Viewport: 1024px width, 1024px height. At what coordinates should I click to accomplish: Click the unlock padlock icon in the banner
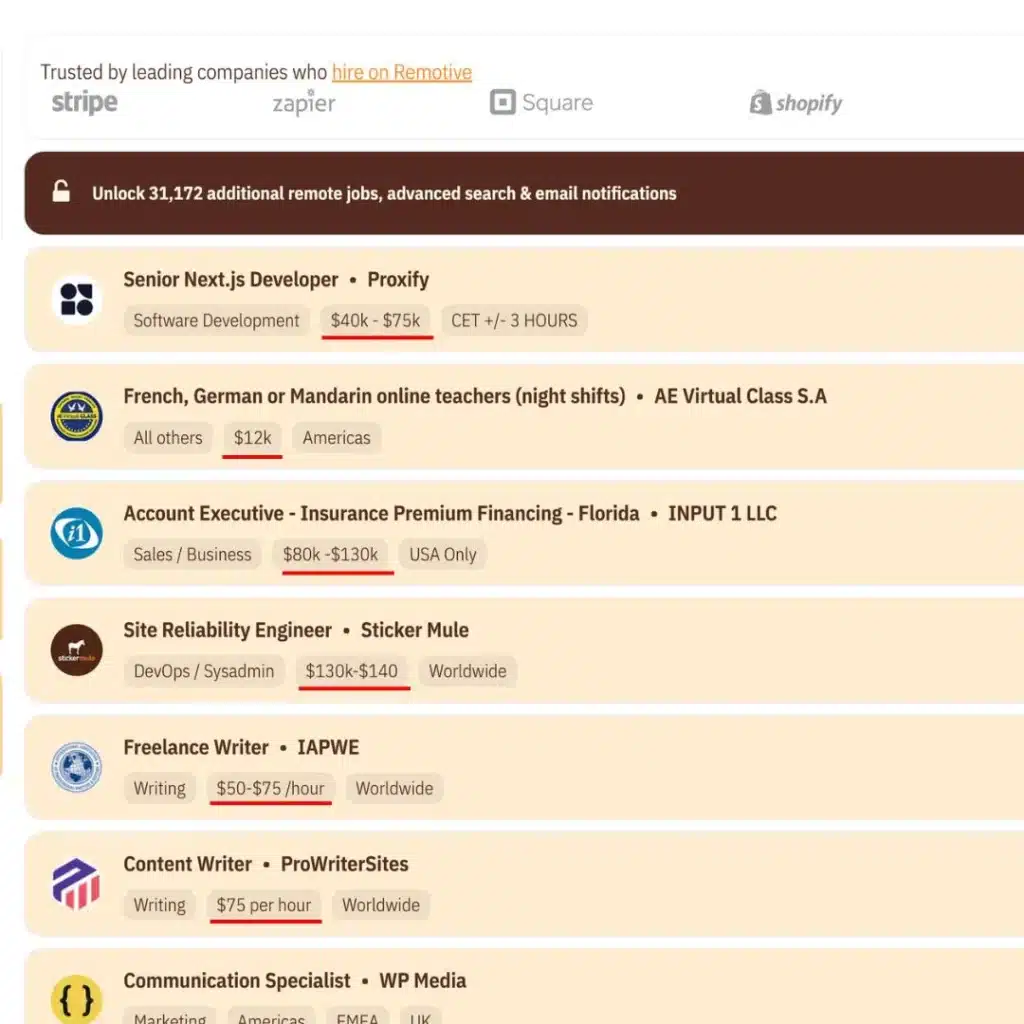point(61,191)
